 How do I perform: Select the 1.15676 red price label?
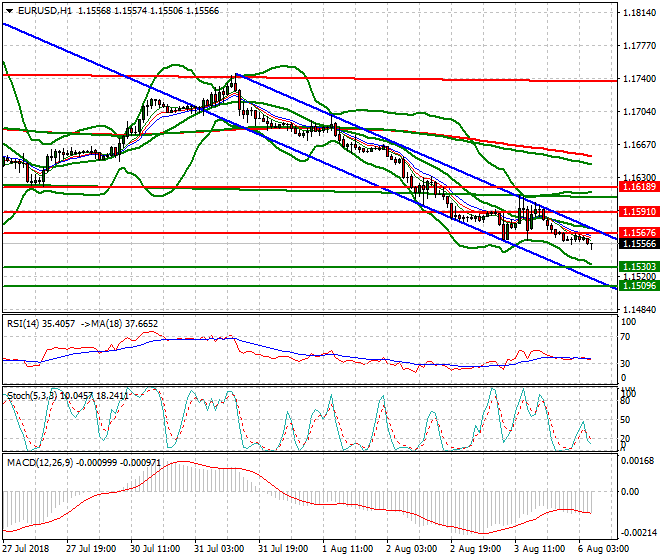638,233
